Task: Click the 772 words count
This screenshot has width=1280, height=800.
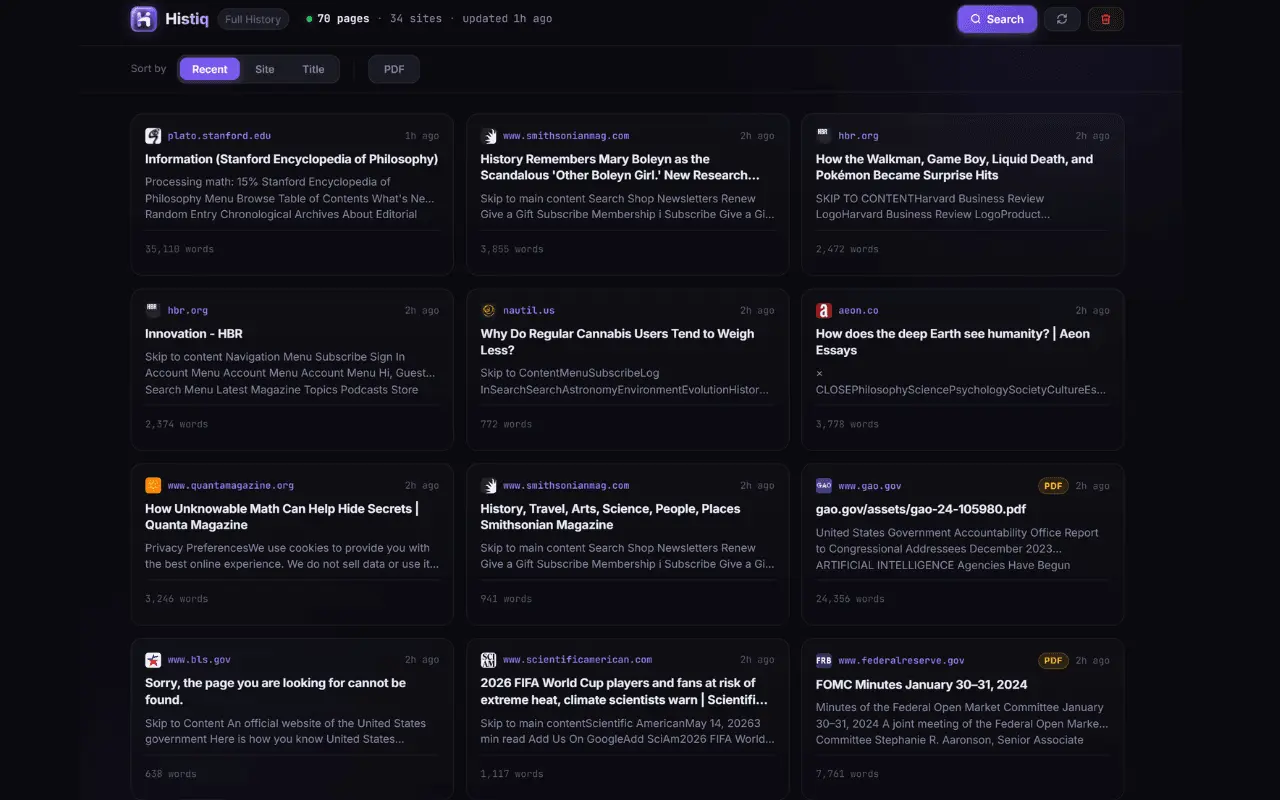Action: [x=506, y=424]
